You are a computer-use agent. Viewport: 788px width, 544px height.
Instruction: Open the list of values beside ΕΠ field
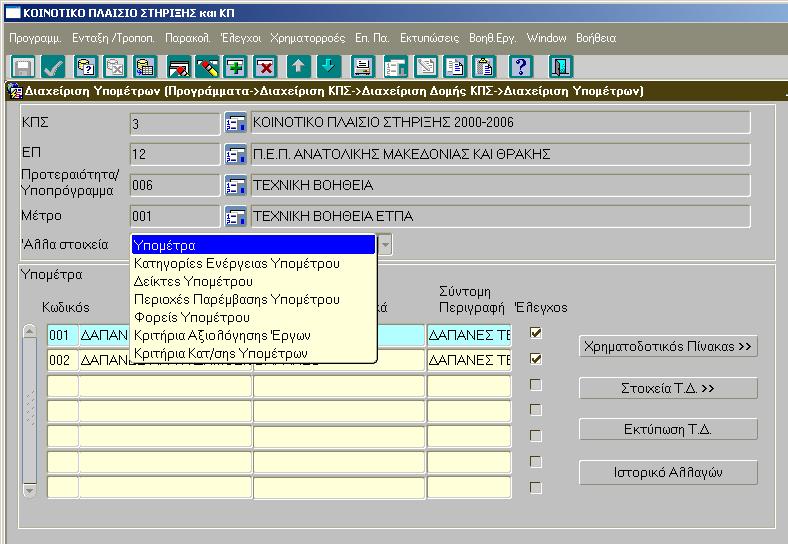tap(235, 154)
